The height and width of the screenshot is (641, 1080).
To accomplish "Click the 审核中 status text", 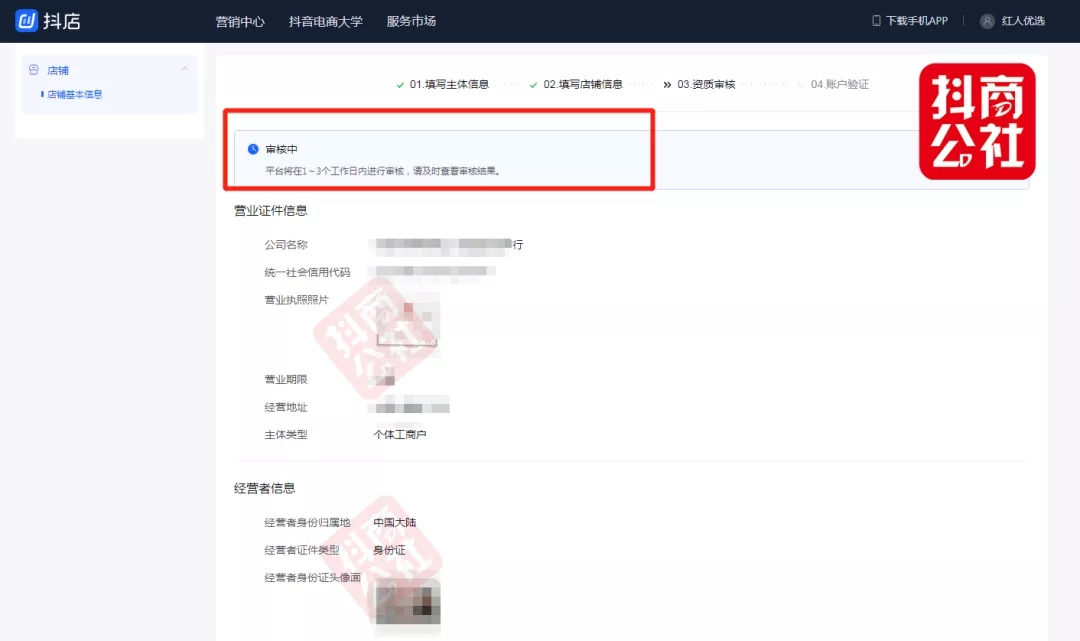I will [281, 149].
